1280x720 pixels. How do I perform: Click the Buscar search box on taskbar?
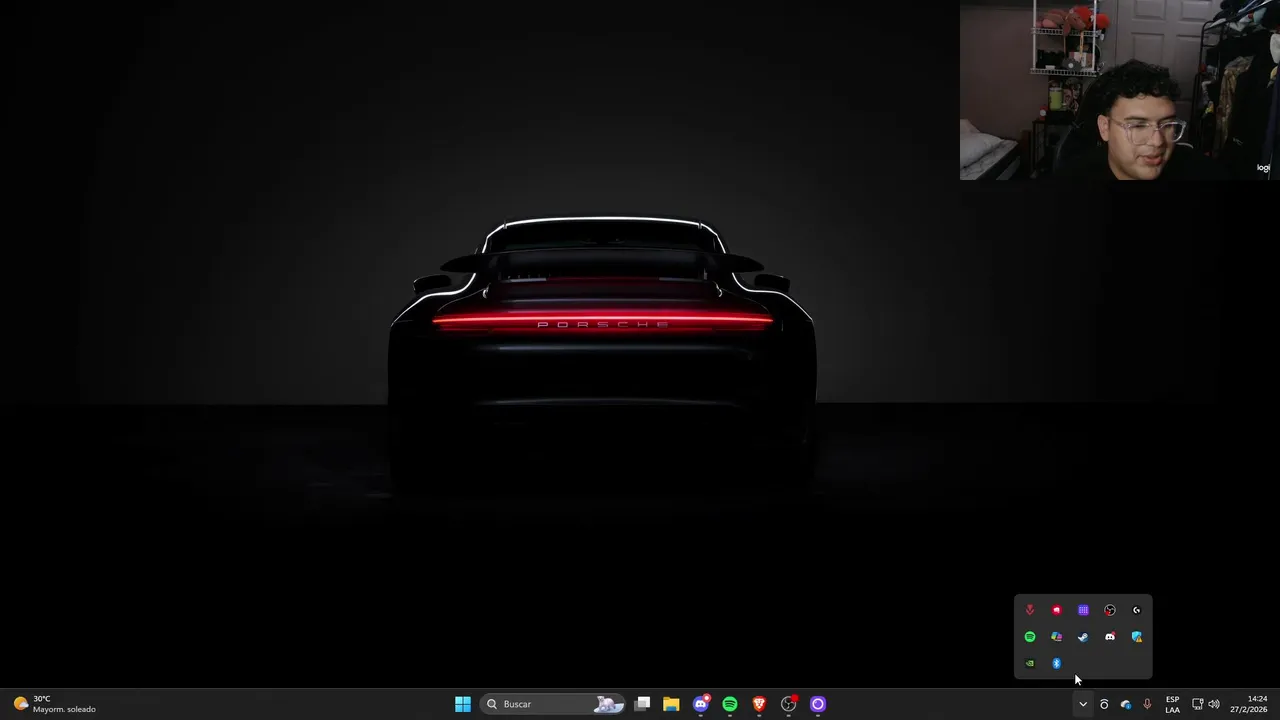(552, 704)
